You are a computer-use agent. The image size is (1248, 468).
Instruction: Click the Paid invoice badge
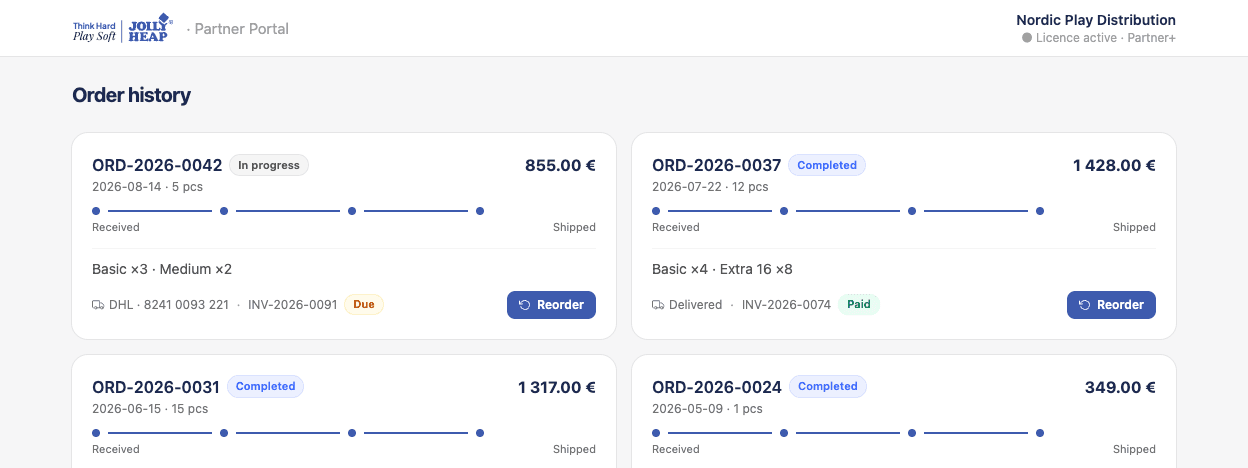click(858, 304)
